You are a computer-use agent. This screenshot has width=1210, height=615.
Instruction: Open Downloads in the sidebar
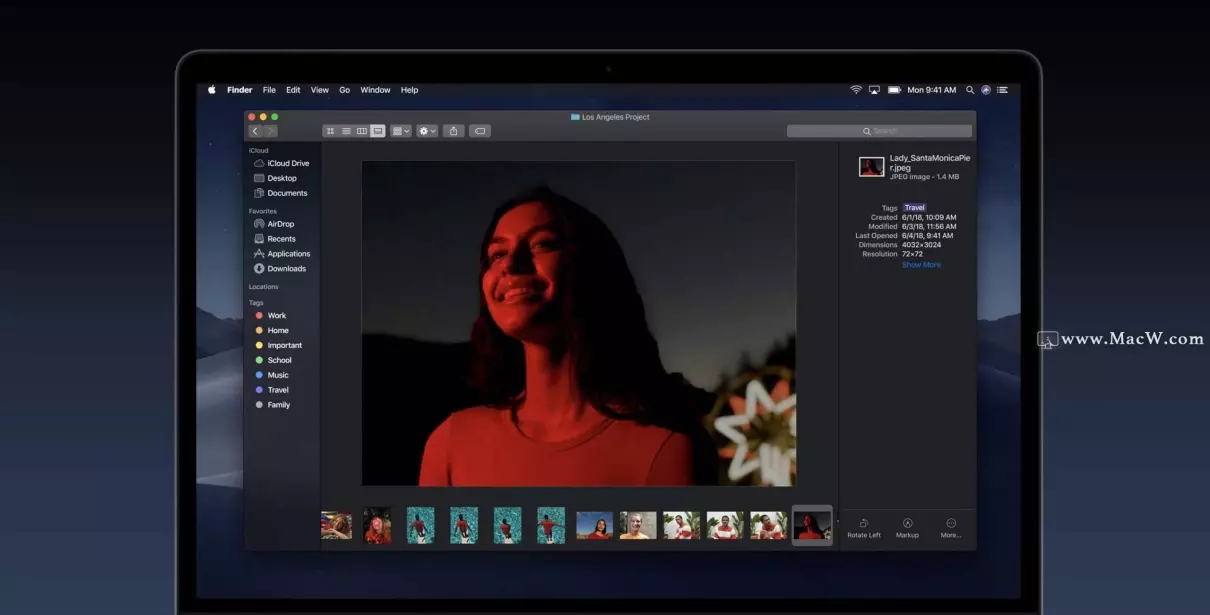pos(280,269)
